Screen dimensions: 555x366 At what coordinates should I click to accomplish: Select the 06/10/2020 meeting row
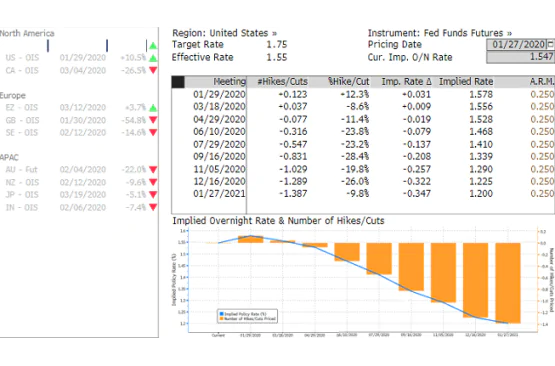click(363, 132)
